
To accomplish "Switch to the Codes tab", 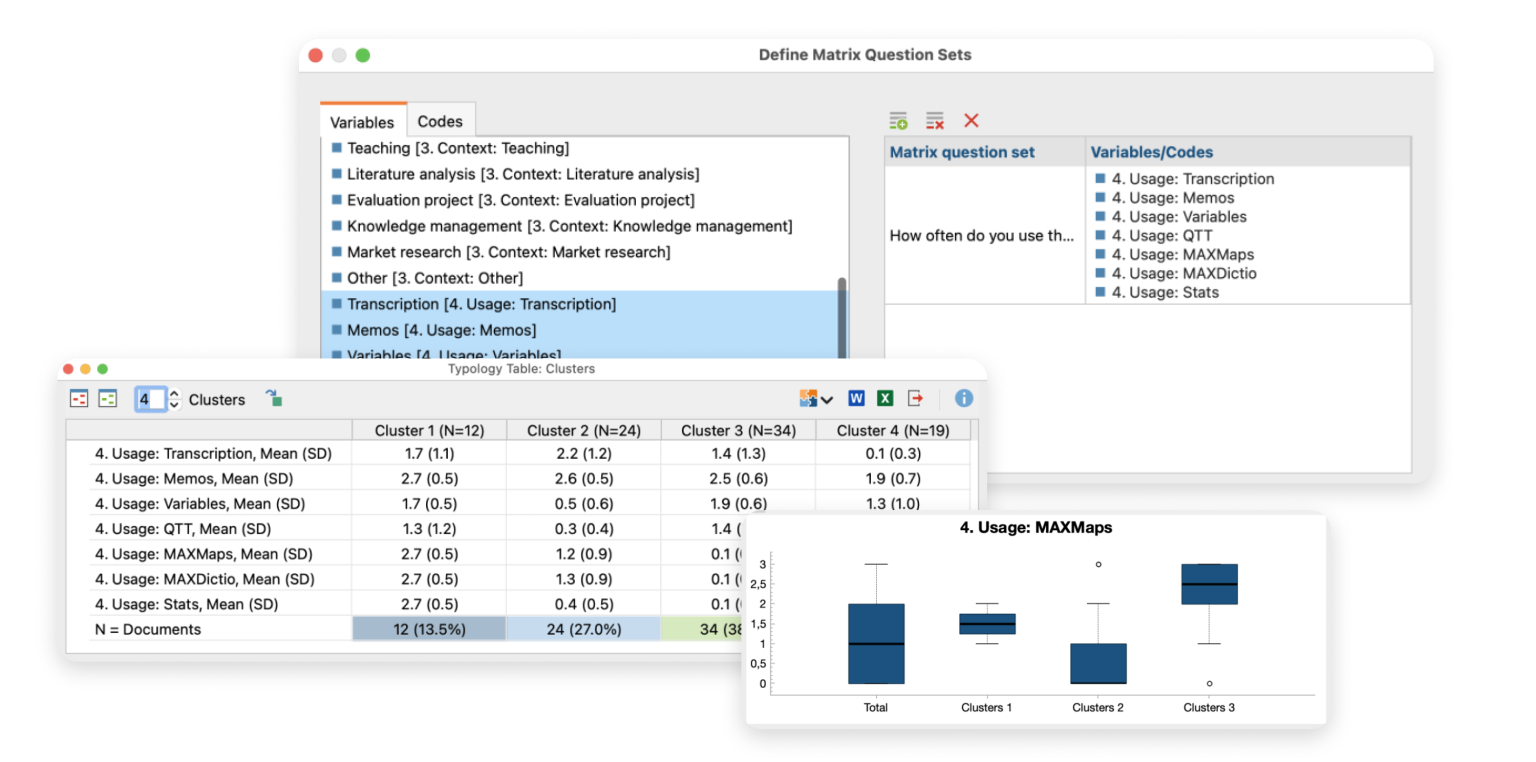I will coord(440,121).
